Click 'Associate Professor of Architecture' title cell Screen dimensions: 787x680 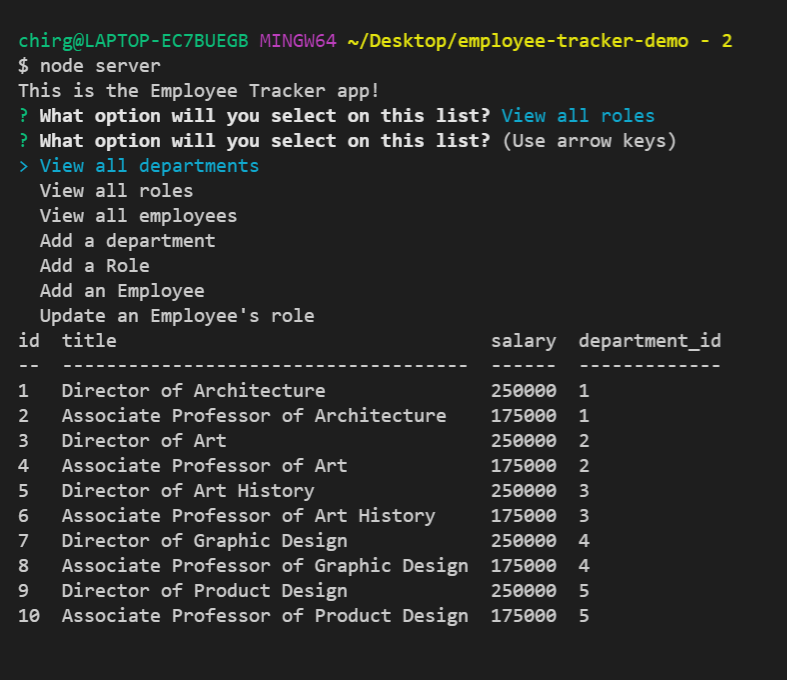tap(254, 416)
